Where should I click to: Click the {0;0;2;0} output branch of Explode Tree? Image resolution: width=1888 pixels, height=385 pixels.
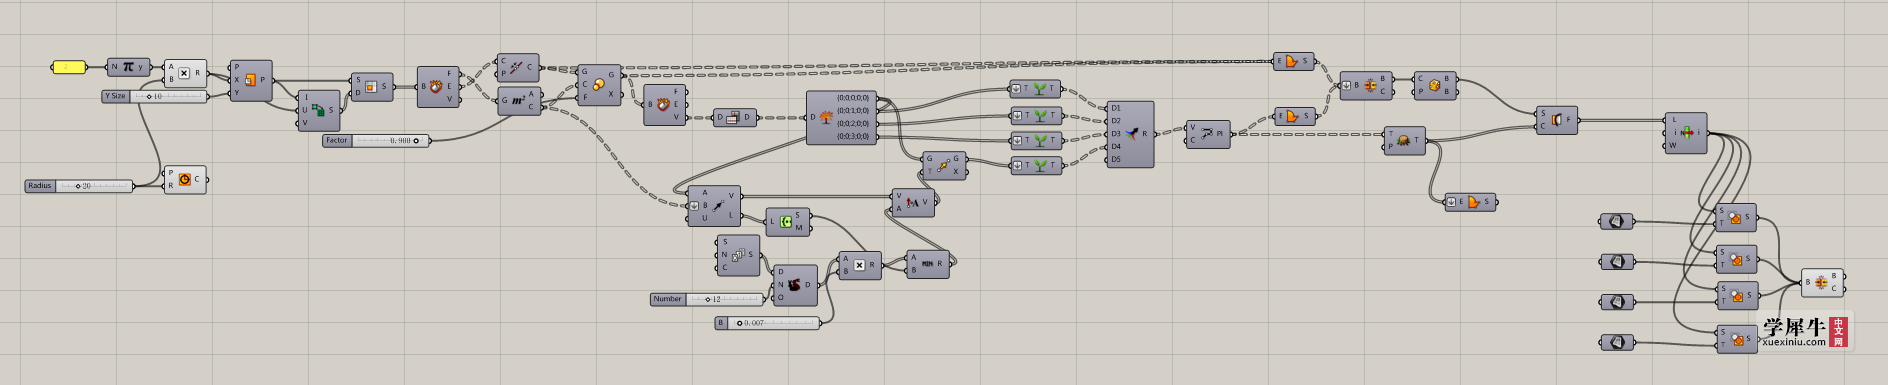(x=853, y=124)
